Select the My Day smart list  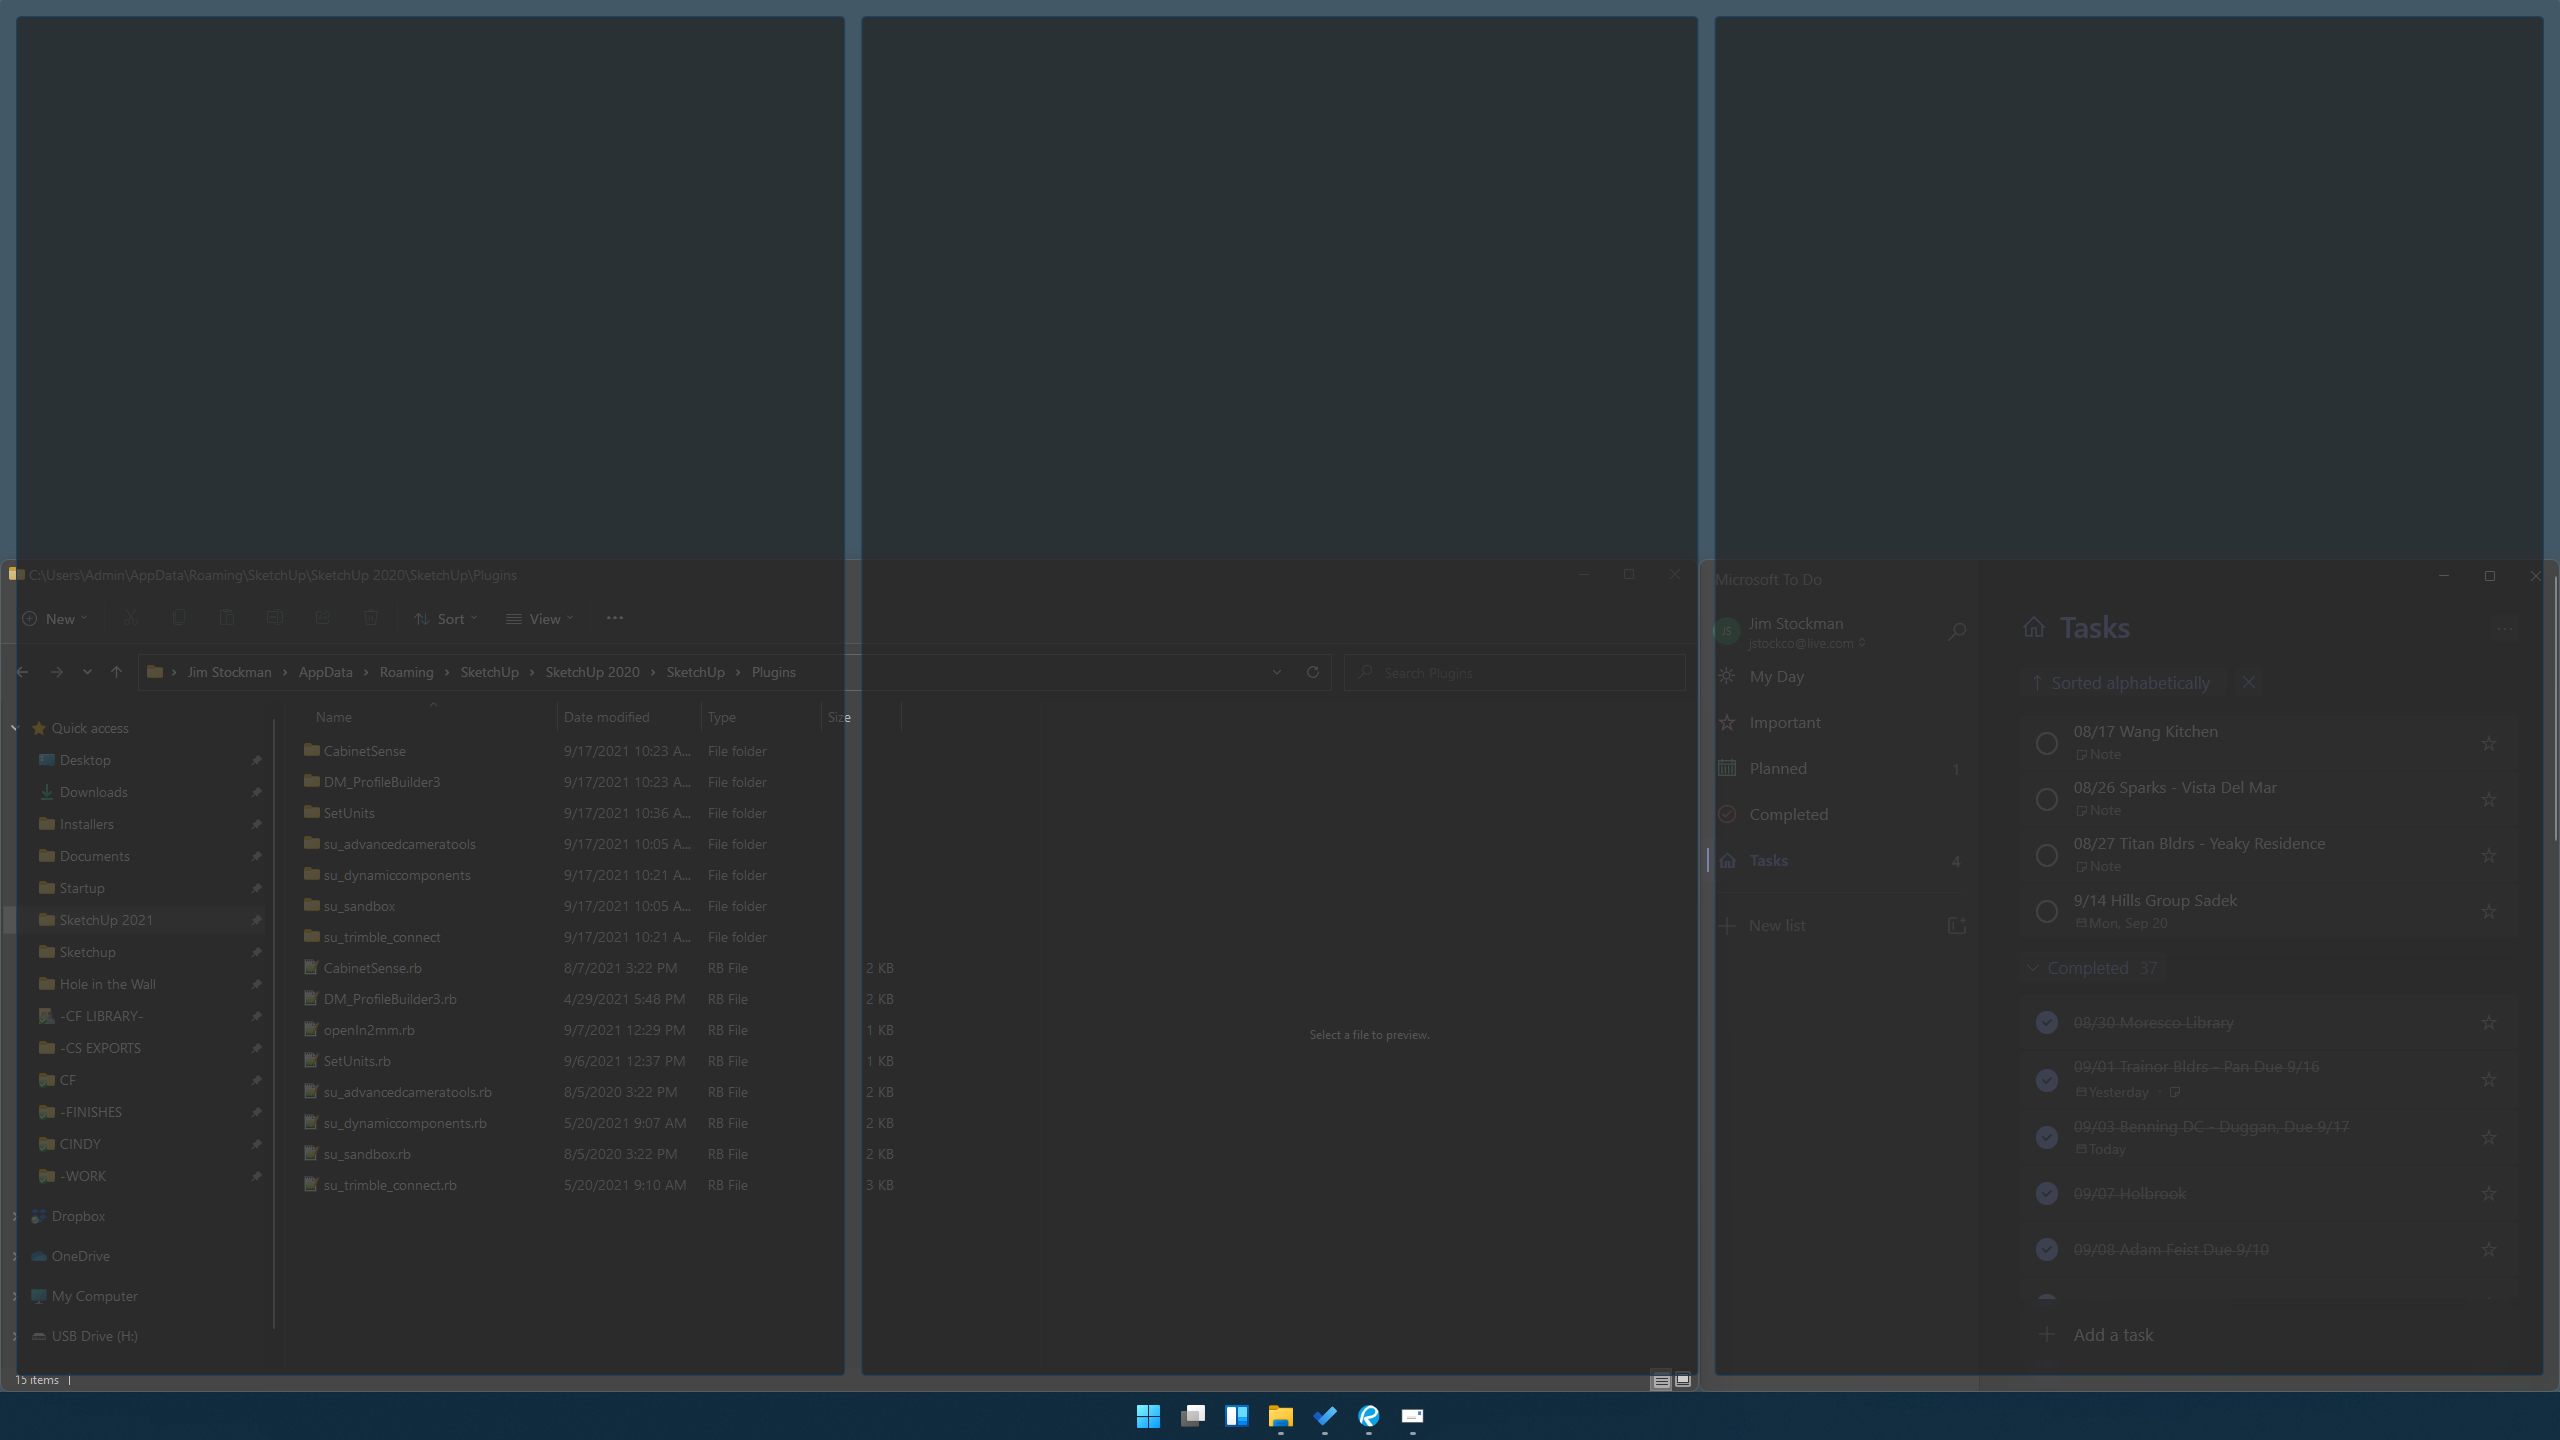pos(1777,676)
